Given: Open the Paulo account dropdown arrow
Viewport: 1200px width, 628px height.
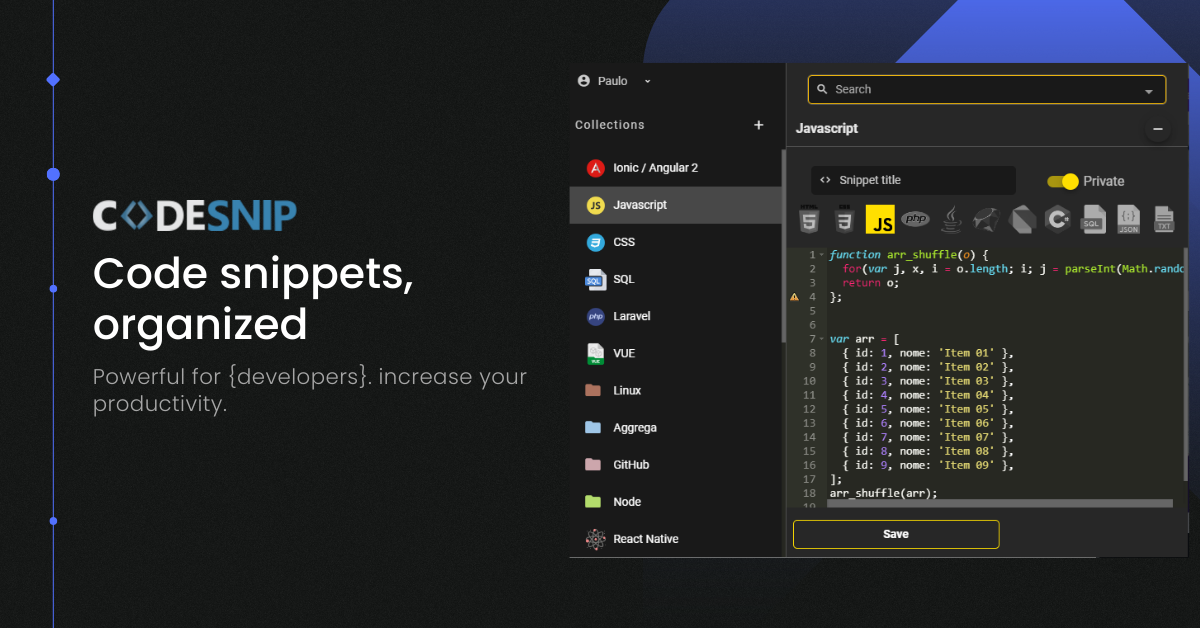Looking at the screenshot, I should [x=648, y=81].
